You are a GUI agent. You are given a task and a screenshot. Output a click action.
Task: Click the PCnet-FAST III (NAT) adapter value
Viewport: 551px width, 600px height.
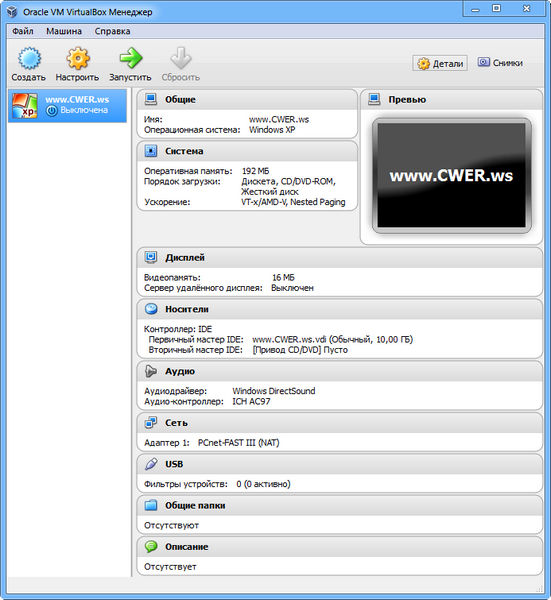click(x=238, y=443)
